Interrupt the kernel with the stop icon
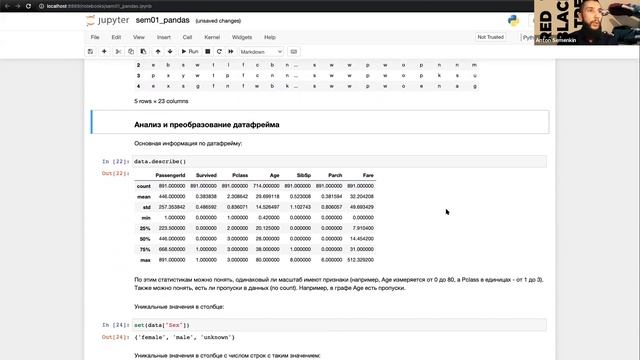This screenshot has height=360, width=640. [x=207, y=51]
